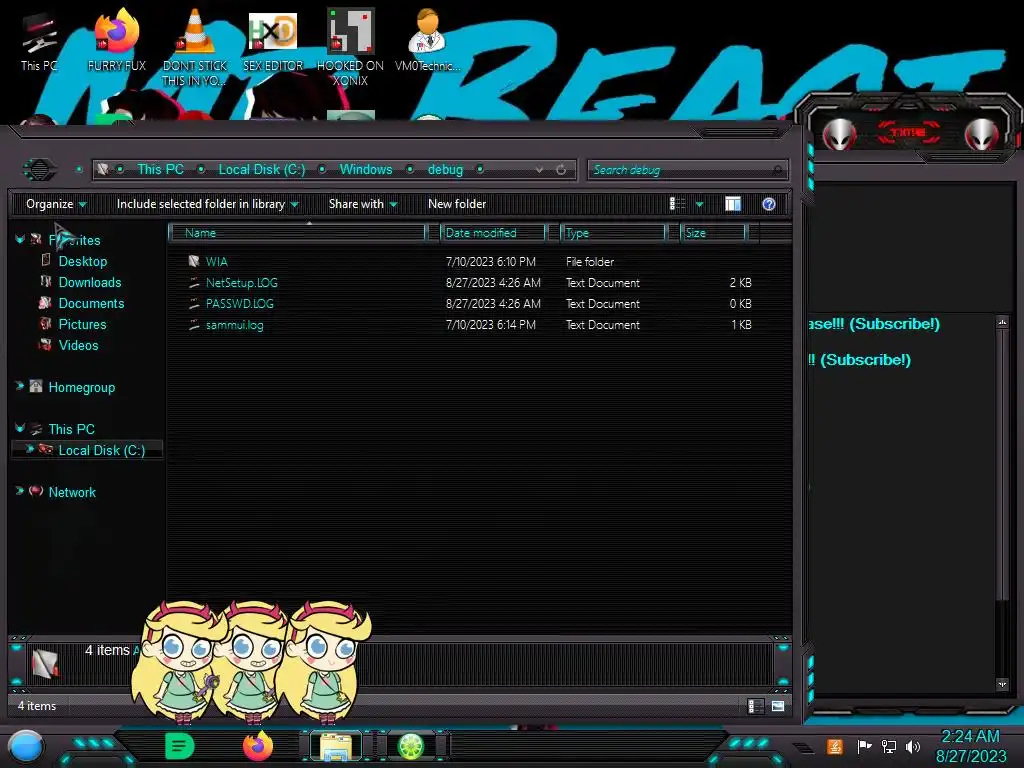Click debug breadcrumb in address bar
1024x768 pixels.
pos(445,170)
